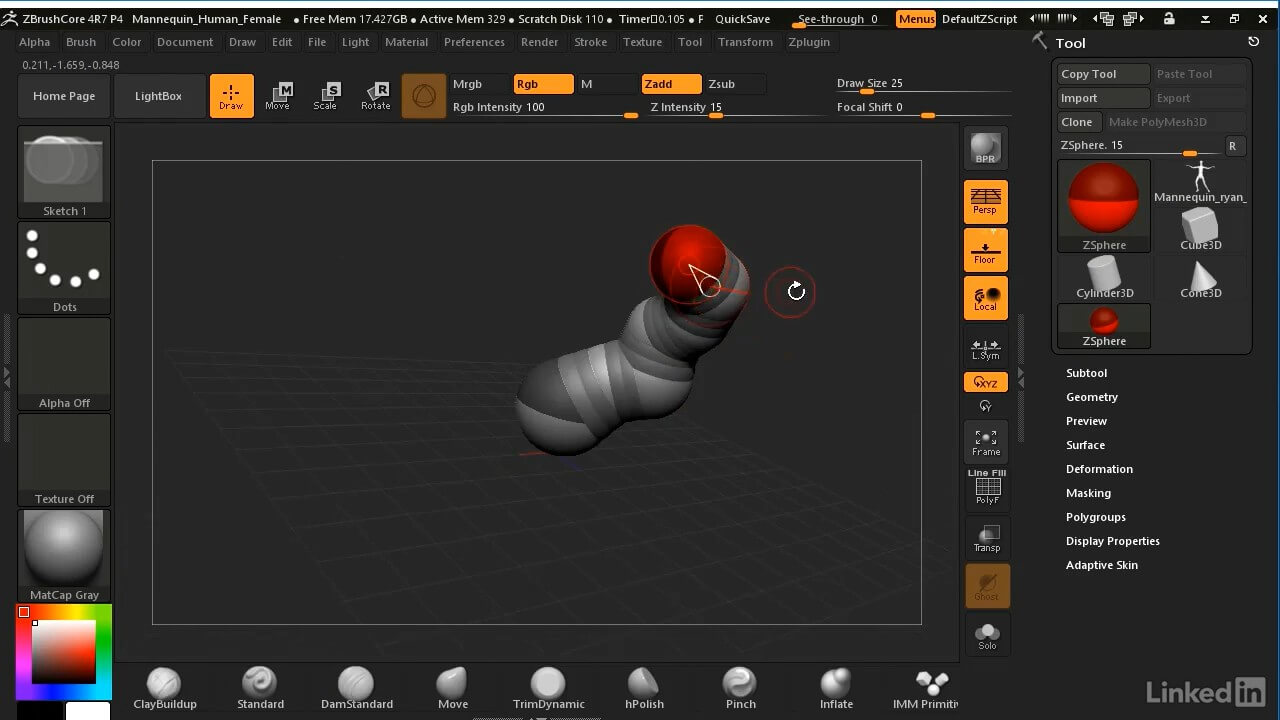Open the MatCap Gray material thumbnail
Image resolution: width=1280 pixels, height=720 pixels.
[x=64, y=555]
